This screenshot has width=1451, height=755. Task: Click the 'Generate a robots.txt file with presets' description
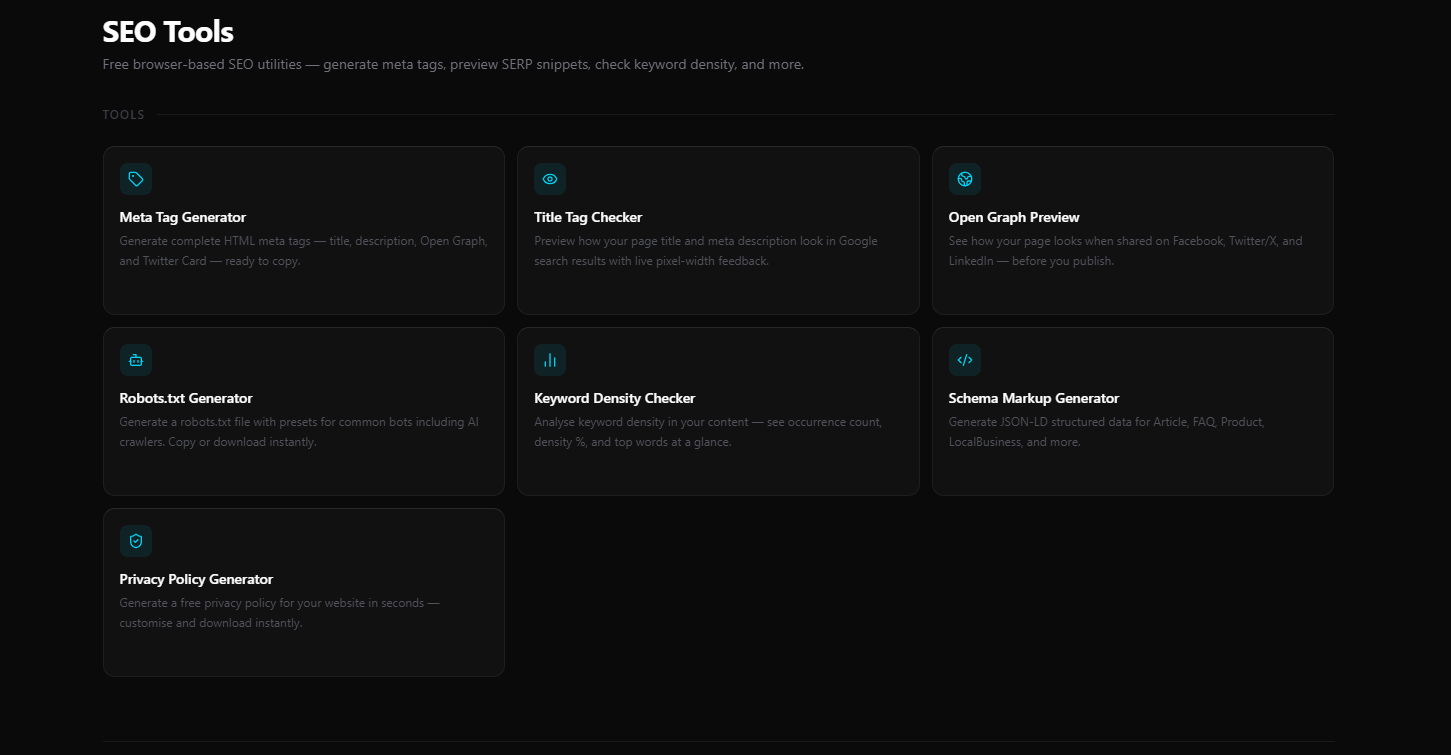299,432
